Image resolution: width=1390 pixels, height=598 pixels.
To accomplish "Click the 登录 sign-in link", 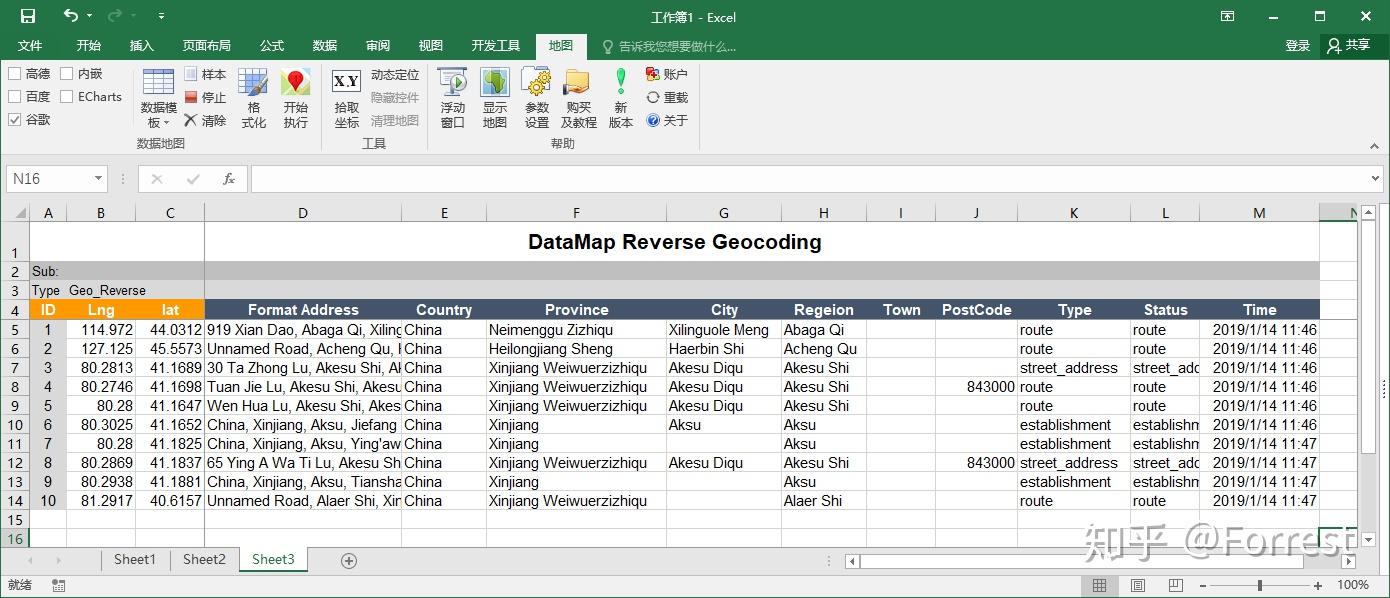I will pyautogui.click(x=1297, y=45).
